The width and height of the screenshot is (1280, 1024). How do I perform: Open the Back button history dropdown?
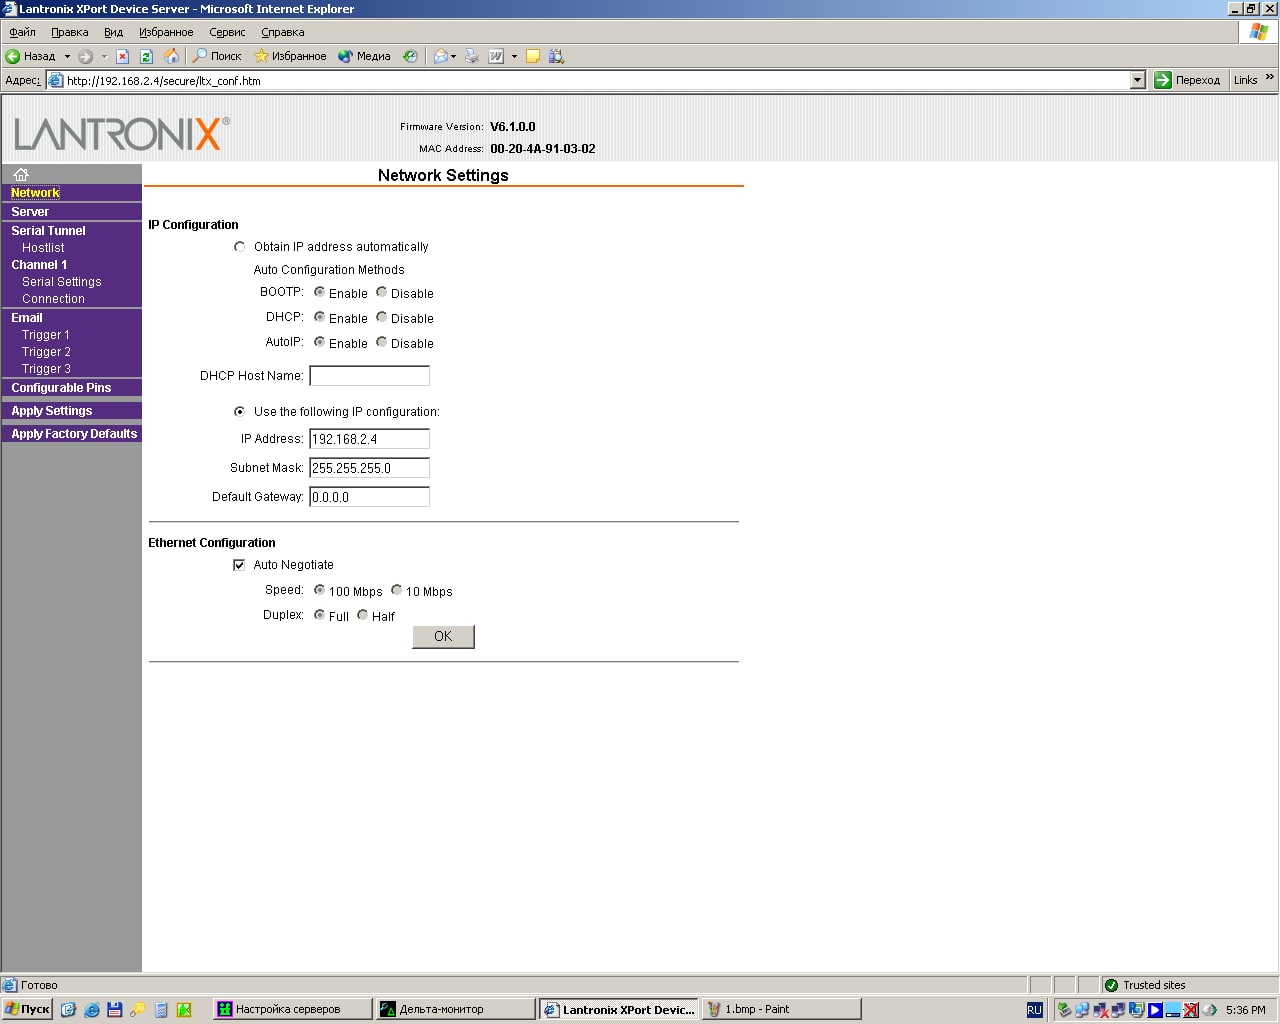(67, 56)
